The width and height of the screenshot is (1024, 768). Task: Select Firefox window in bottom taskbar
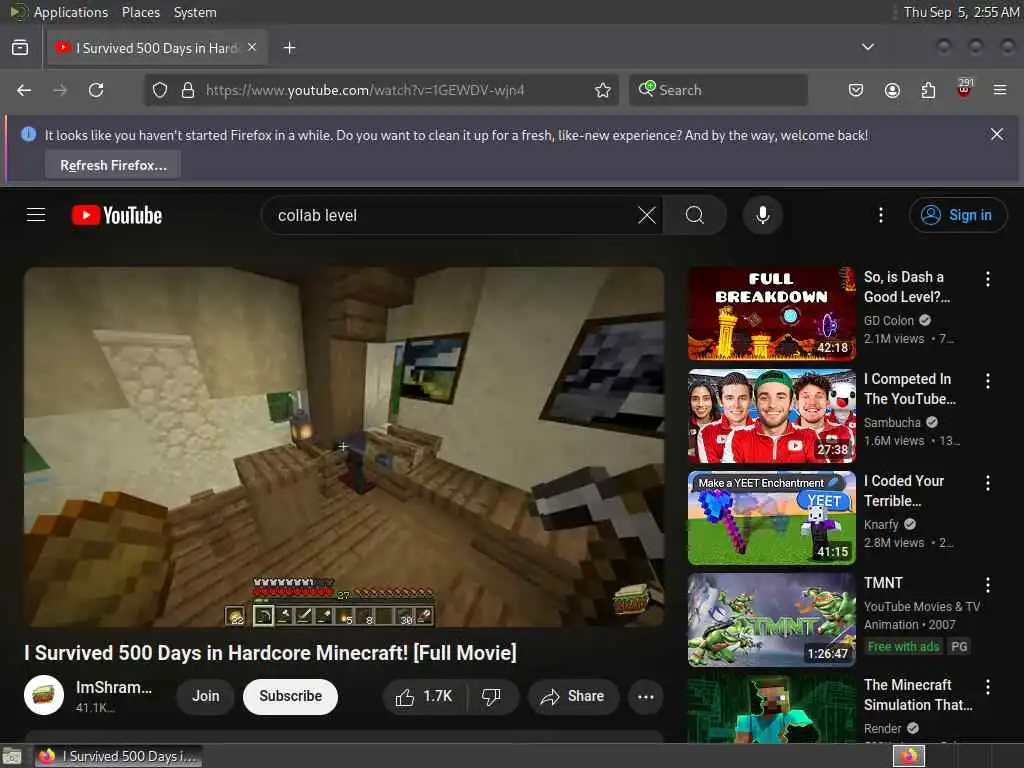(x=118, y=756)
